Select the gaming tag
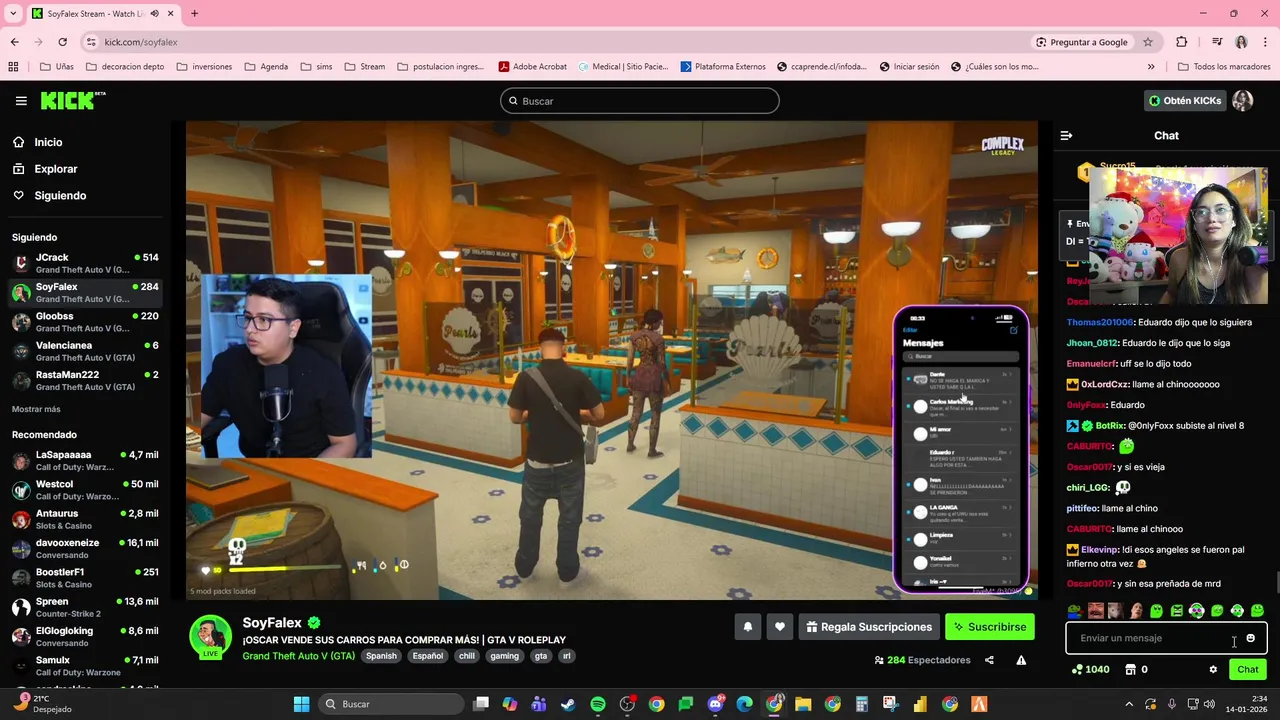Image resolution: width=1280 pixels, height=720 pixels. 505,656
